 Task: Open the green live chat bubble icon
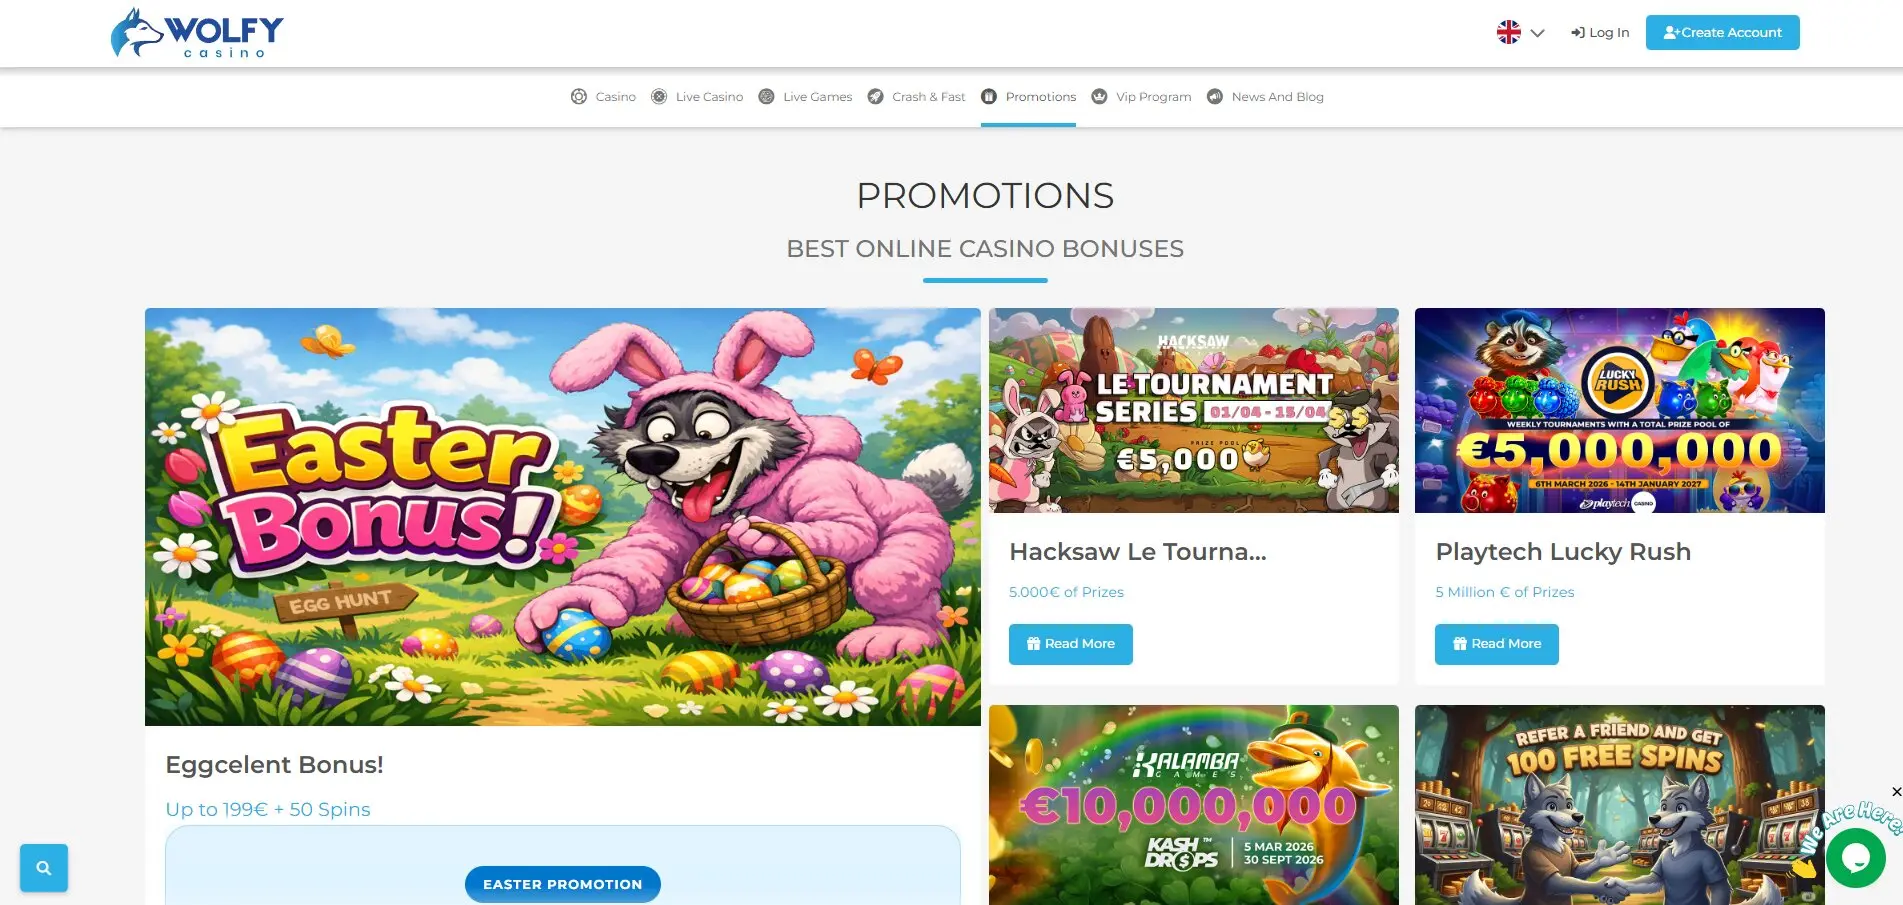pyautogui.click(x=1855, y=858)
